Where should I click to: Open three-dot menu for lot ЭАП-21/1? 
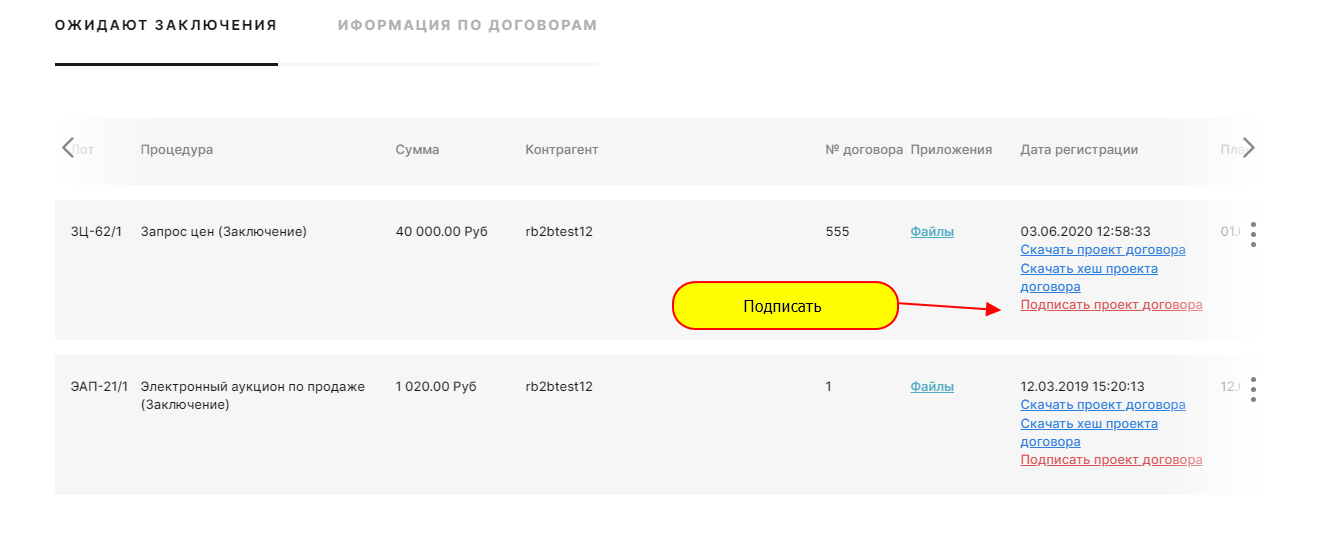1253,389
